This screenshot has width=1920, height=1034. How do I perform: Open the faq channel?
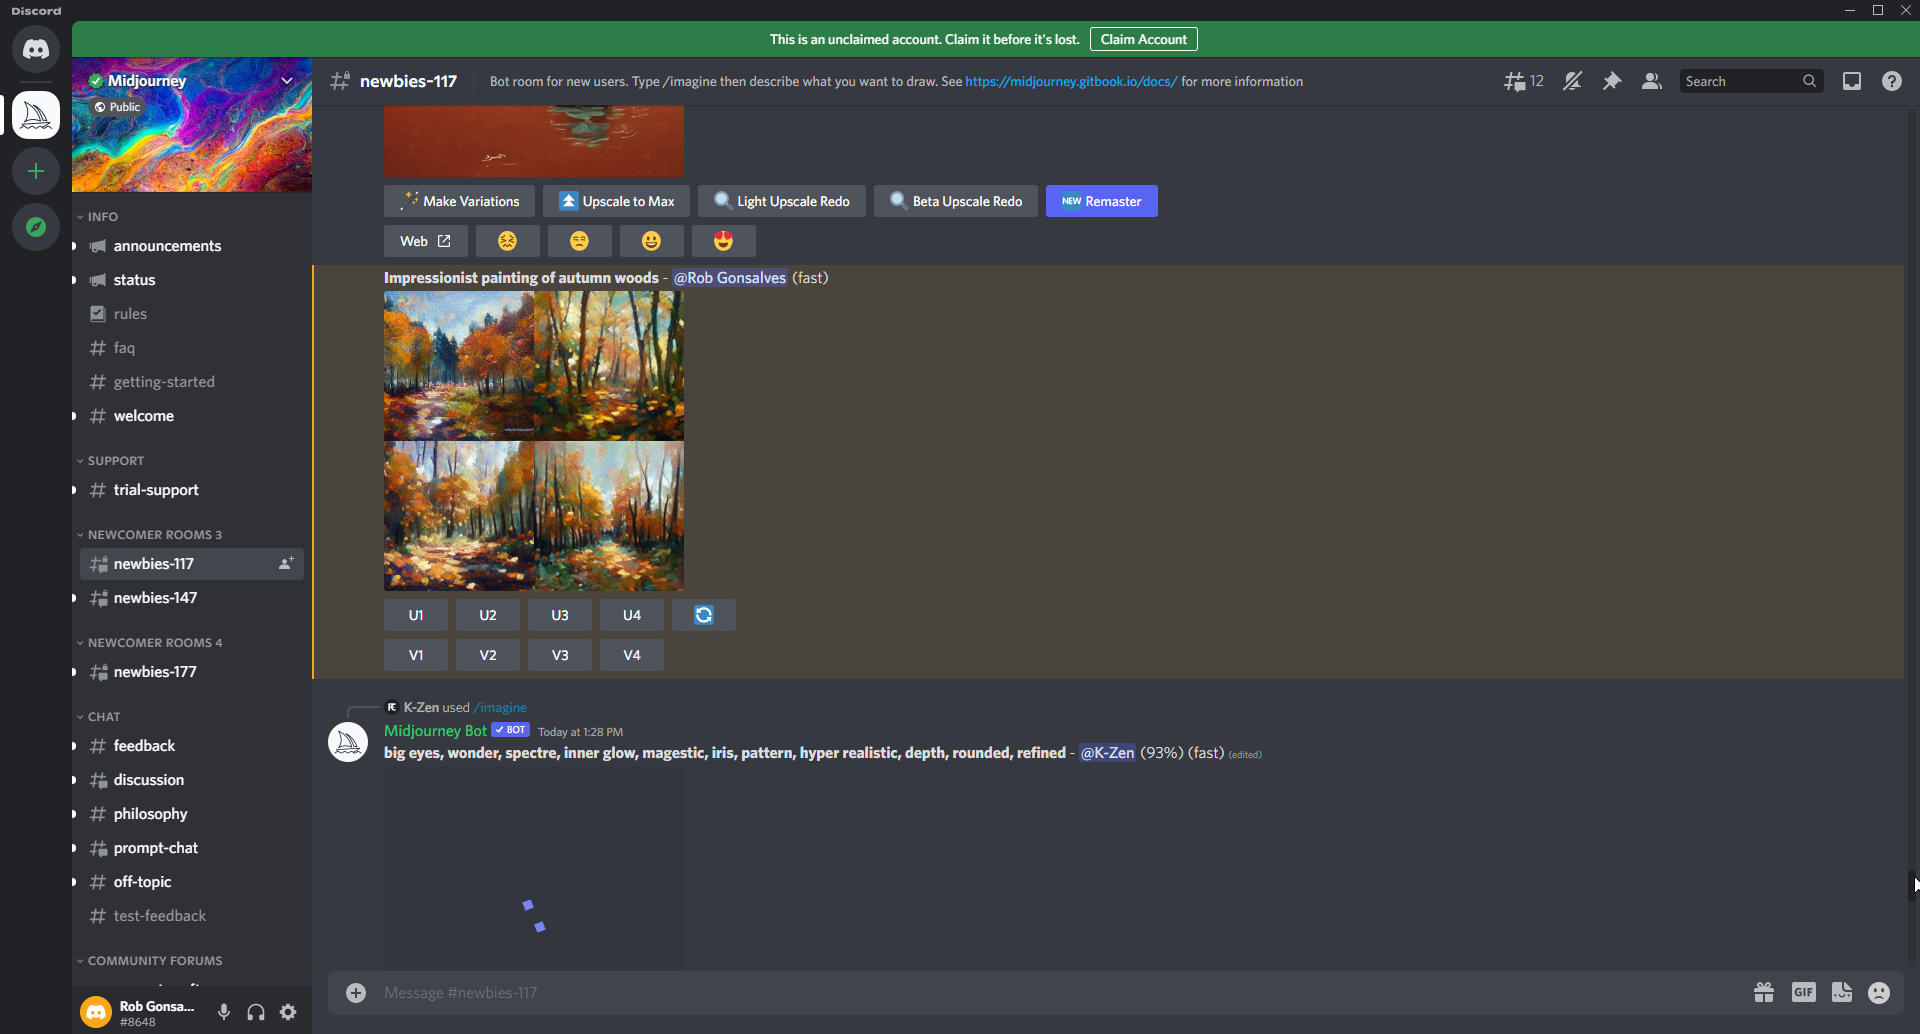click(x=192, y=348)
